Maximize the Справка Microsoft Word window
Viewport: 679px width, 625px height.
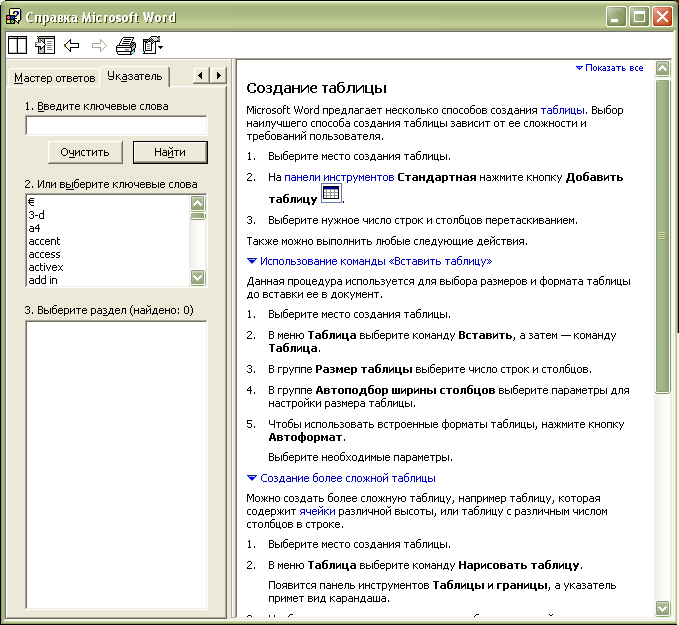point(639,17)
